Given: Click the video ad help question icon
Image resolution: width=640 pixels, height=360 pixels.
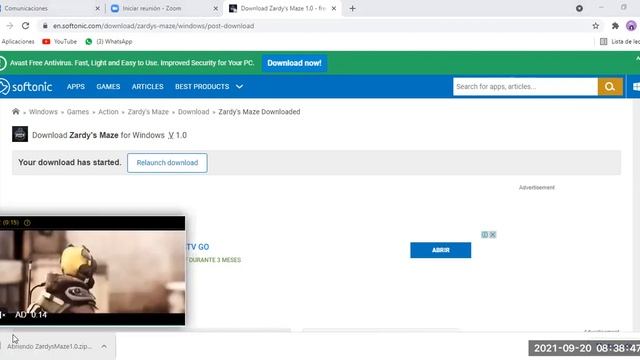Looking at the screenshot, I should click(x=27, y=222).
